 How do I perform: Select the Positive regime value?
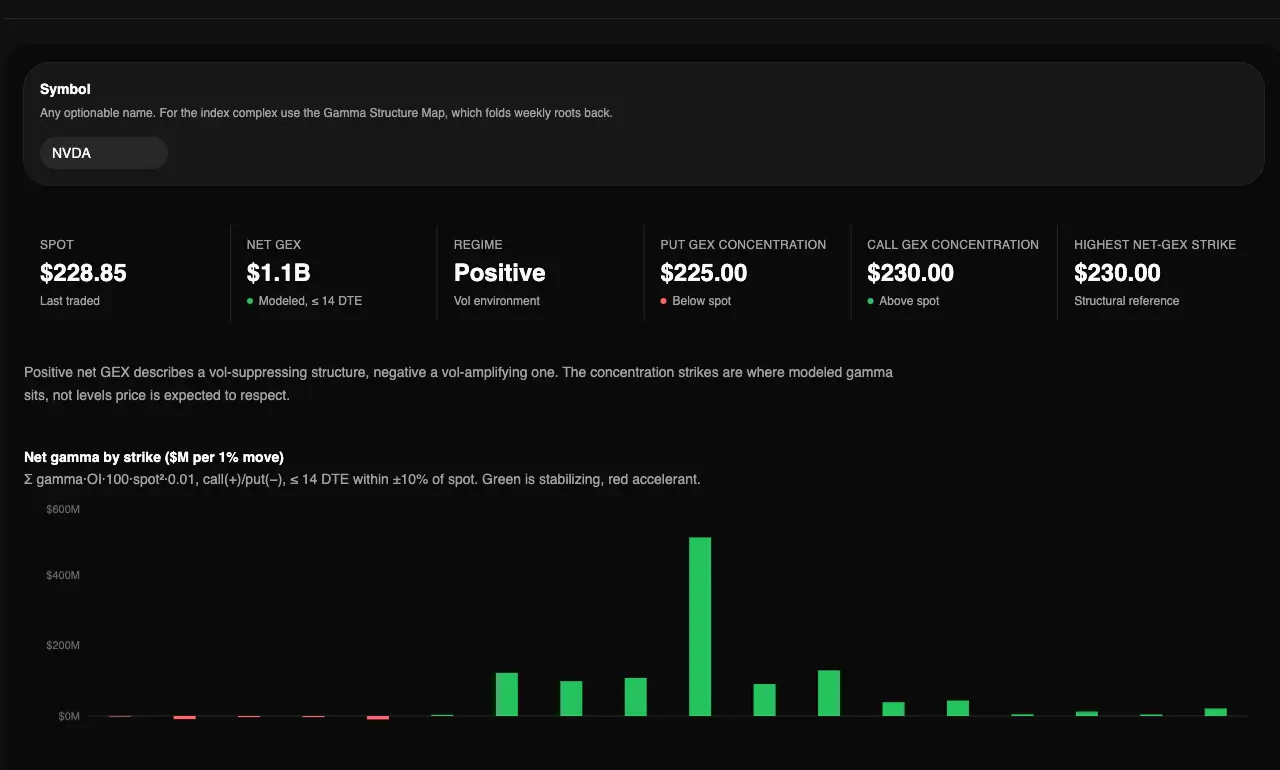click(500, 273)
